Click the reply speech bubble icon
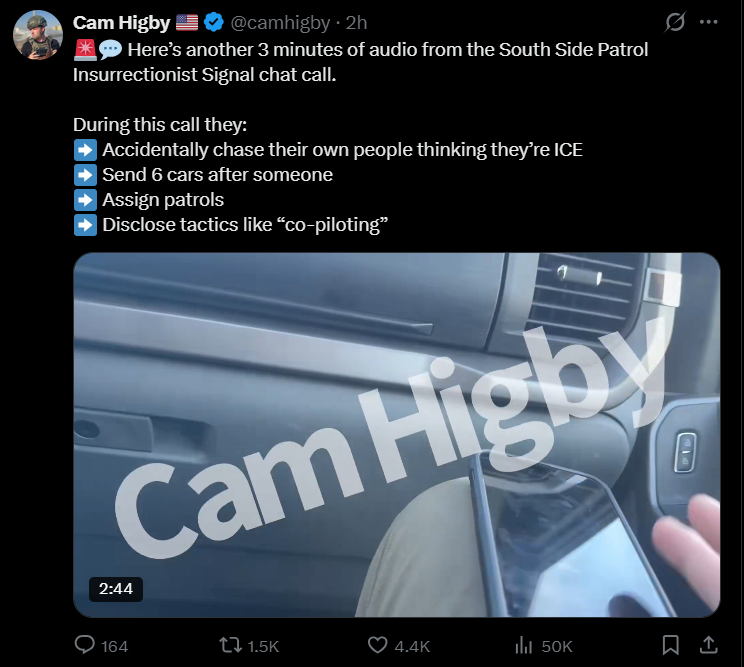 pos(85,645)
